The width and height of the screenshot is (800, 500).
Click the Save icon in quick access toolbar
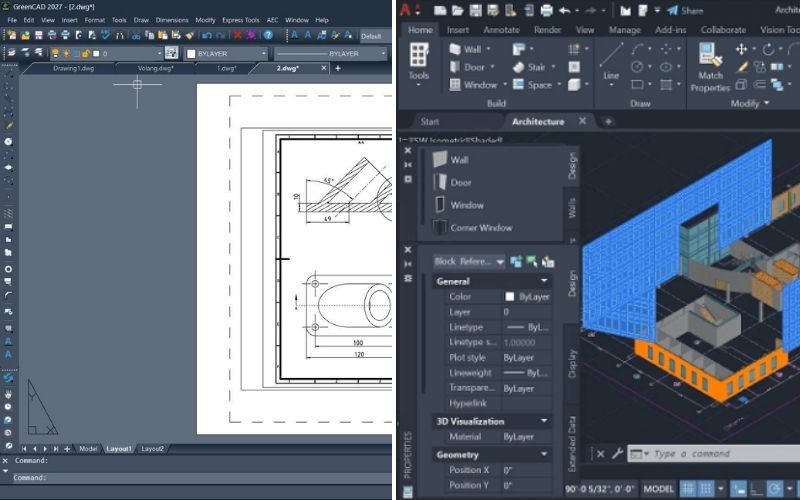[476, 10]
